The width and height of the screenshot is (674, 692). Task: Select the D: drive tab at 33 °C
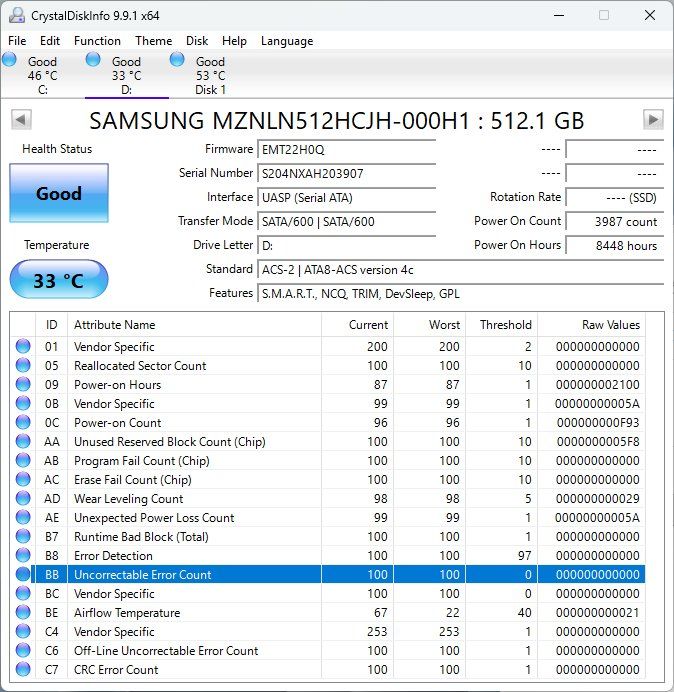pyautogui.click(x=126, y=75)
